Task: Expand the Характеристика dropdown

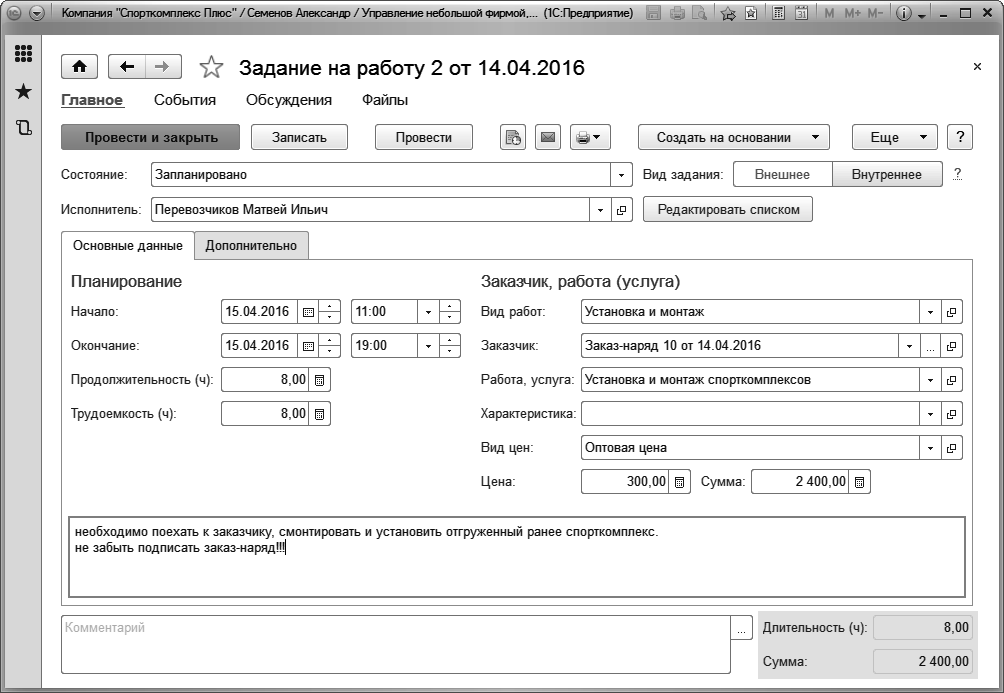Action: (x=930, y=414)
